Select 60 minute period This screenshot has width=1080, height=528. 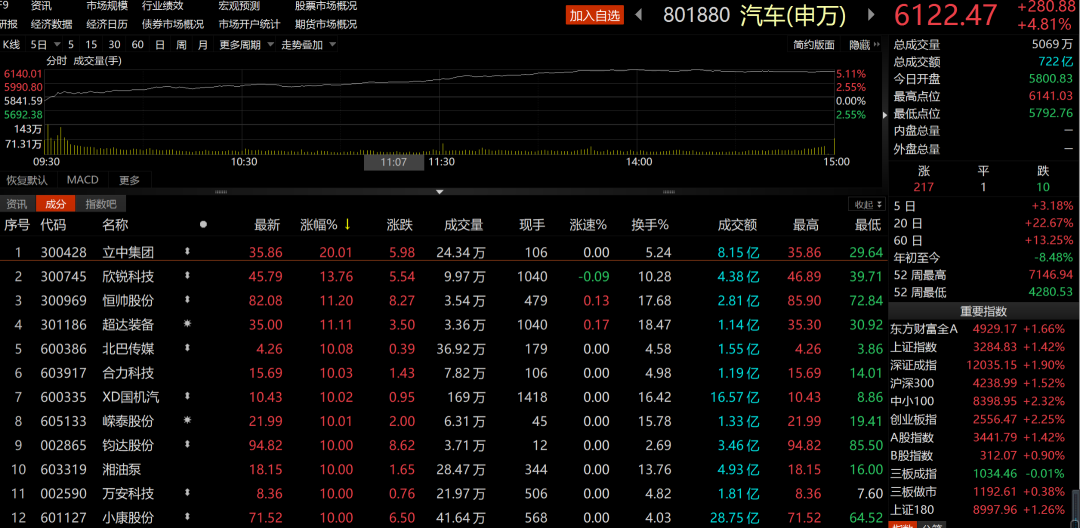[x=137, y=45]
